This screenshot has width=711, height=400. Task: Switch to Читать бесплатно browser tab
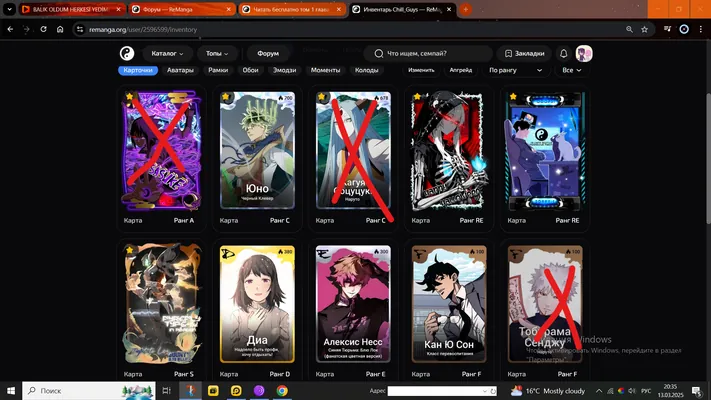pyautogui.click(x=292, y=9)
